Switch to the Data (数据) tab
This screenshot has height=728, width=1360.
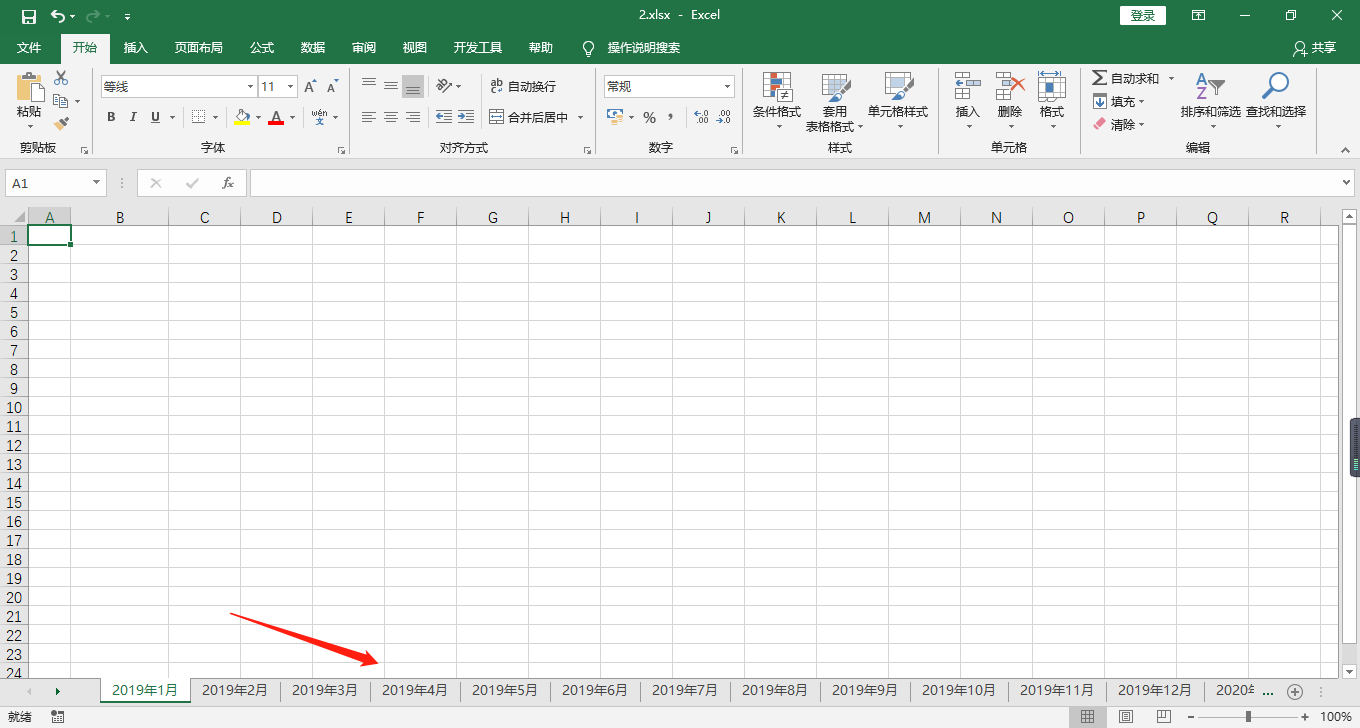(x=313, y=47)
